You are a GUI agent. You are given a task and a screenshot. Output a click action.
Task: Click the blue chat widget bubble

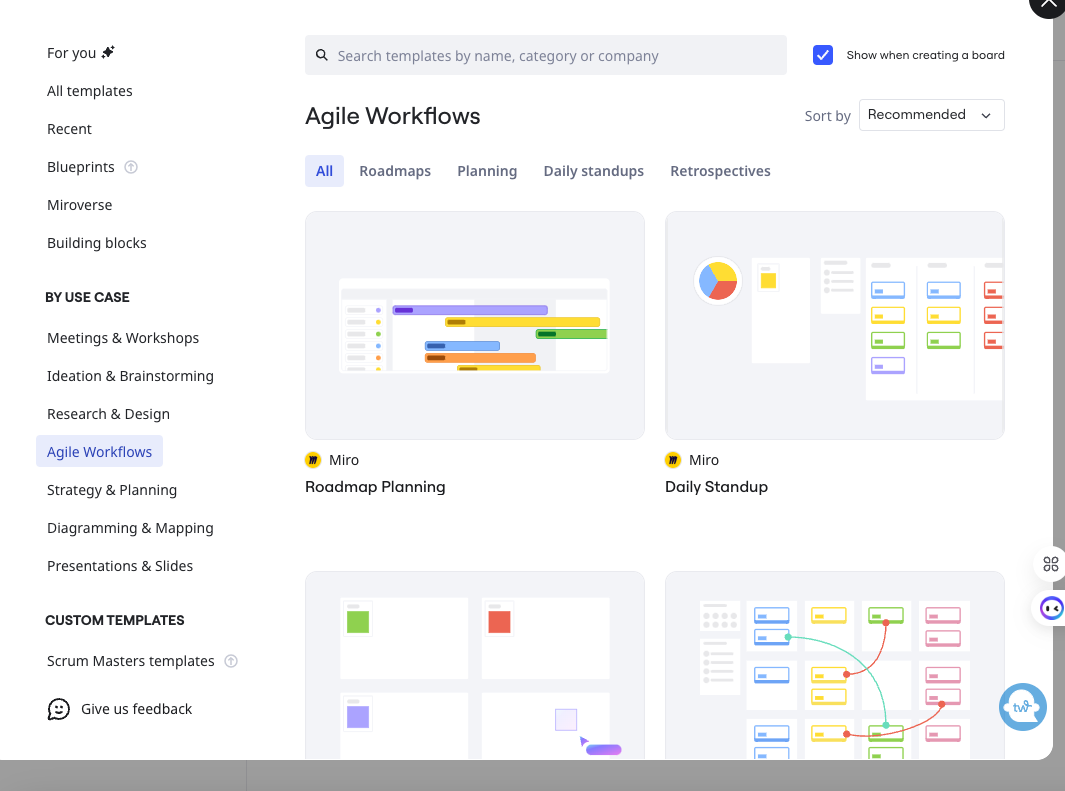(1022, 707)
